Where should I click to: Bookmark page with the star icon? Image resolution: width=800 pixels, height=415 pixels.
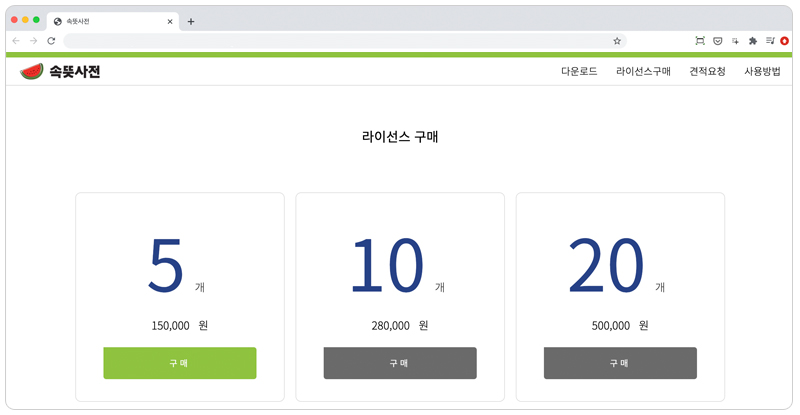click(617, 41)
